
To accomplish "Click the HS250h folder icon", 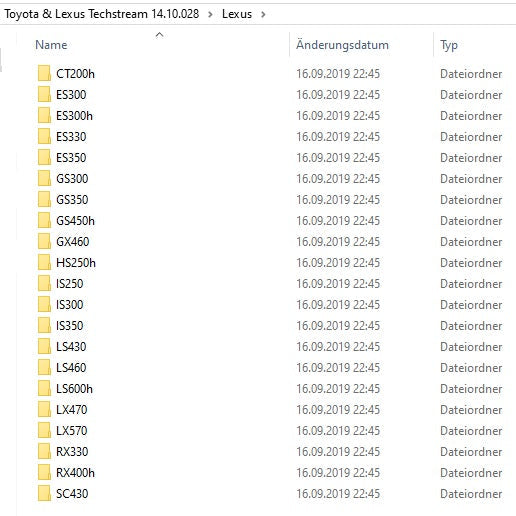I will [44, 262].
